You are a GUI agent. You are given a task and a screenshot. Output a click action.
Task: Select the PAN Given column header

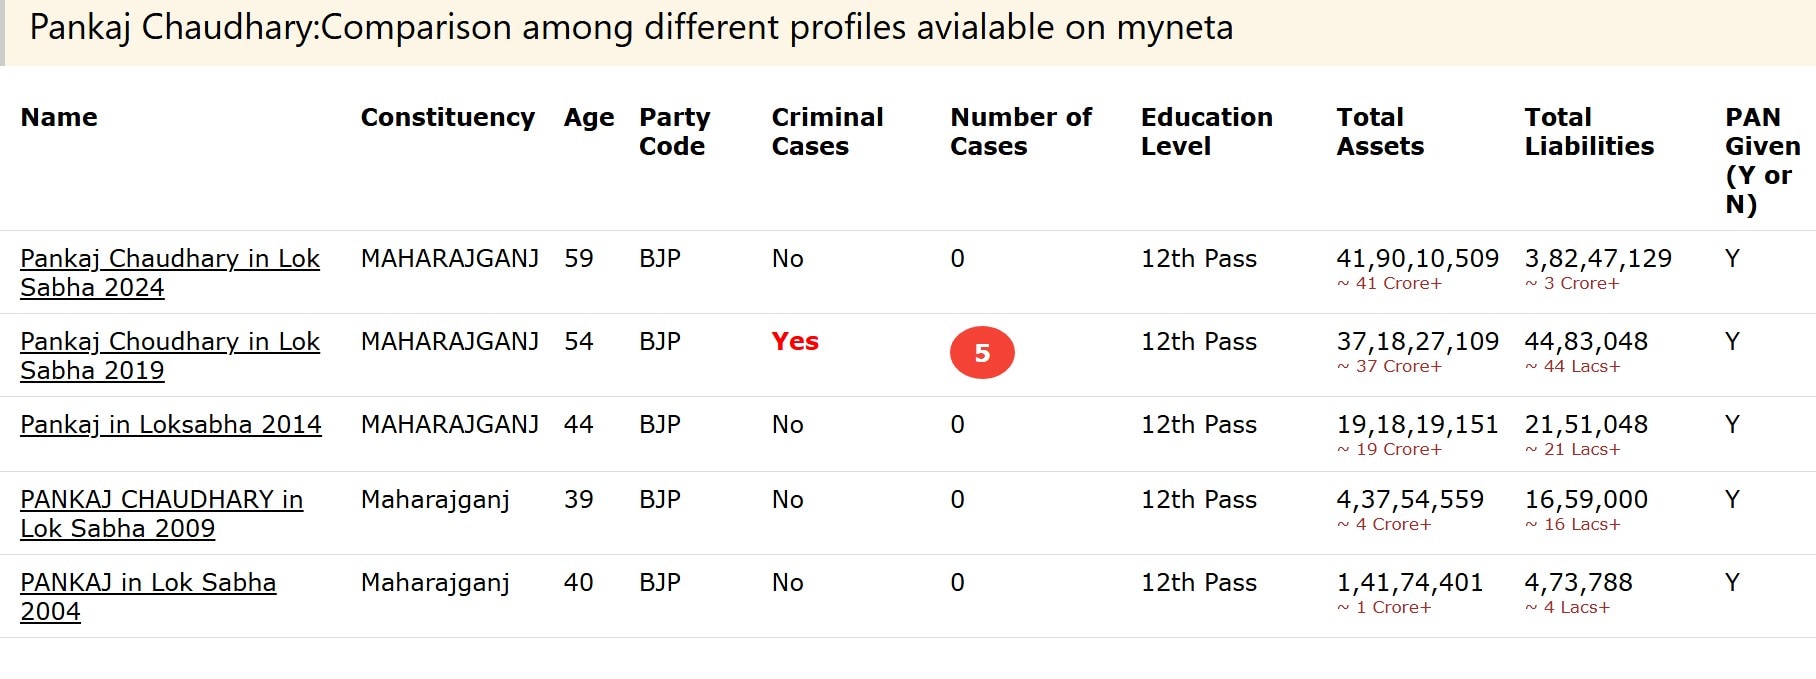coord(1760,160)
